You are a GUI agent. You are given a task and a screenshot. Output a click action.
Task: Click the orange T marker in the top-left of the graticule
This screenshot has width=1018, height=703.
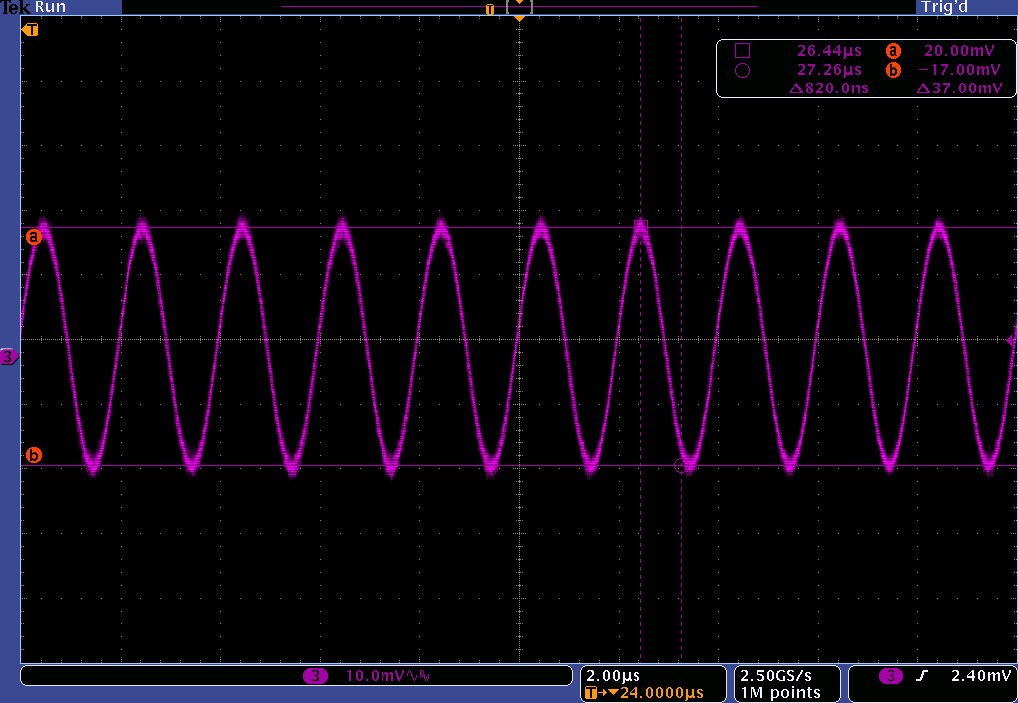tap(32, 30)
